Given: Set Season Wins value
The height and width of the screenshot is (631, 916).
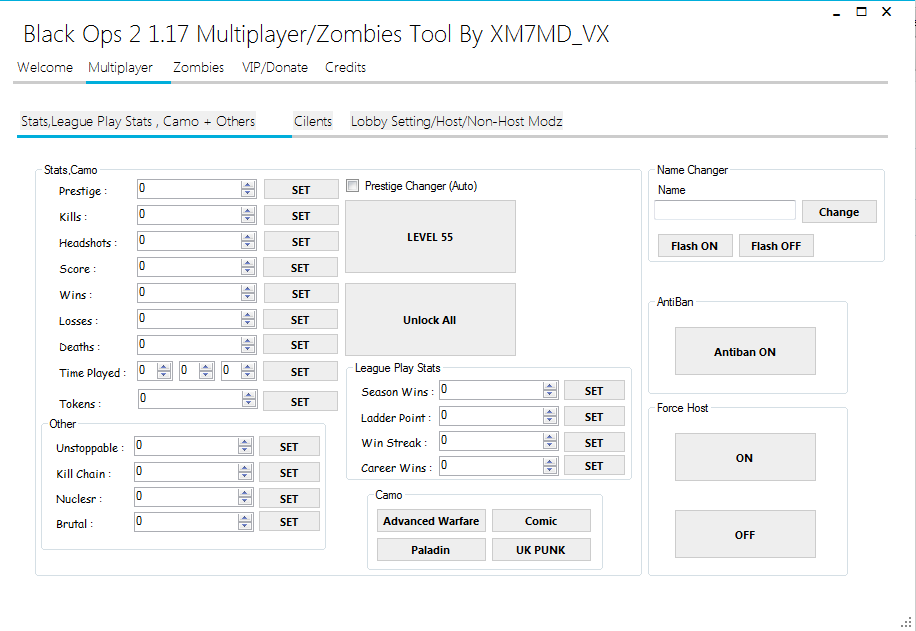Looking at the screenshot, I should pyautogui.click(x=594, y=390).
